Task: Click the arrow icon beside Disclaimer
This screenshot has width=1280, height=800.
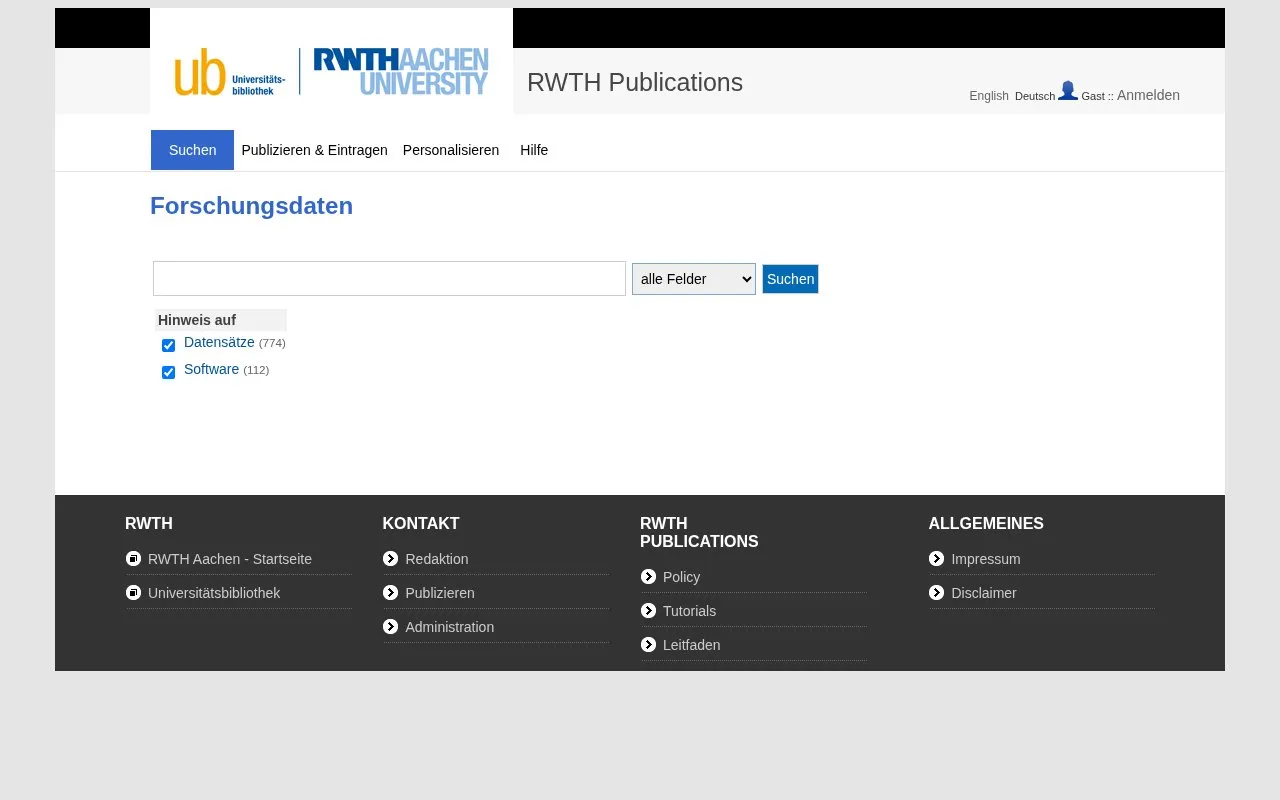Action: point(936,593)
